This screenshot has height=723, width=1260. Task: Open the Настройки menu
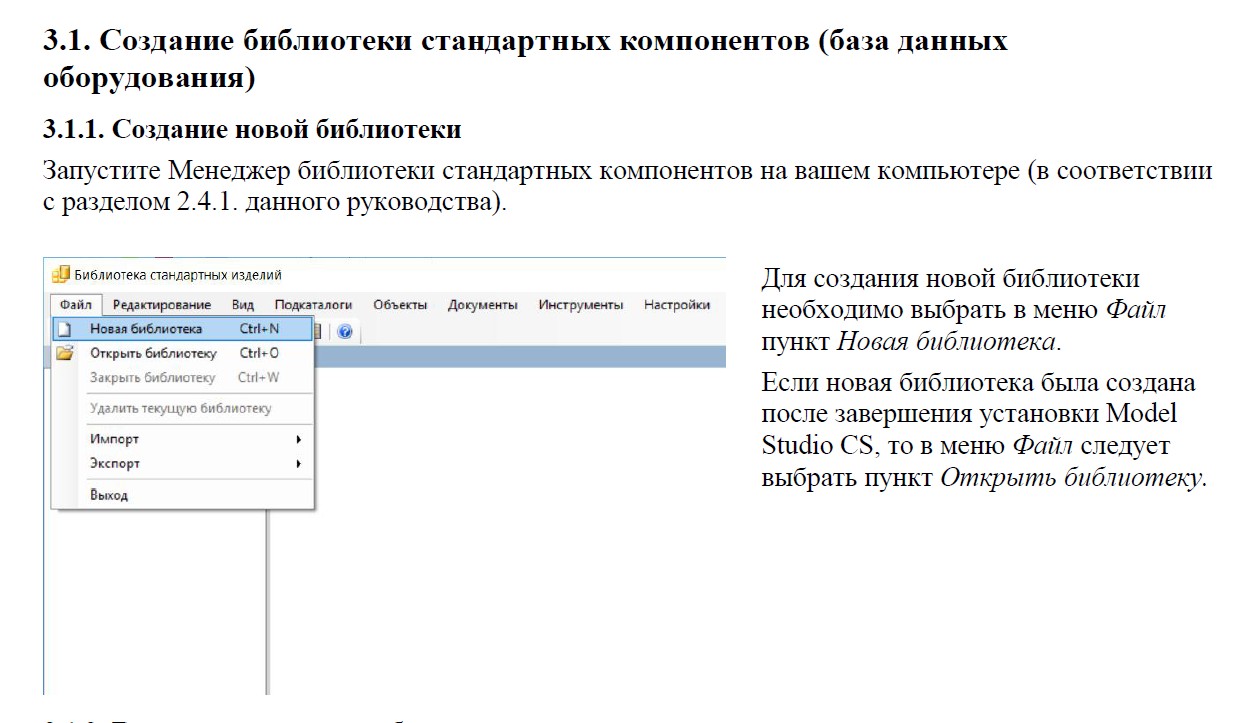tap(677, 305)
